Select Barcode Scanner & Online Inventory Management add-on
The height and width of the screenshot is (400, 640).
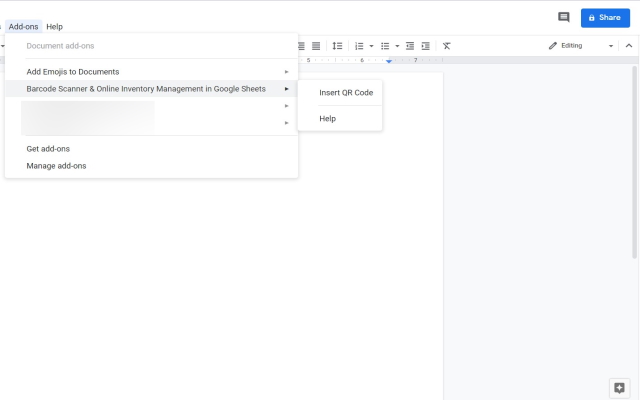tap(151, 89)
